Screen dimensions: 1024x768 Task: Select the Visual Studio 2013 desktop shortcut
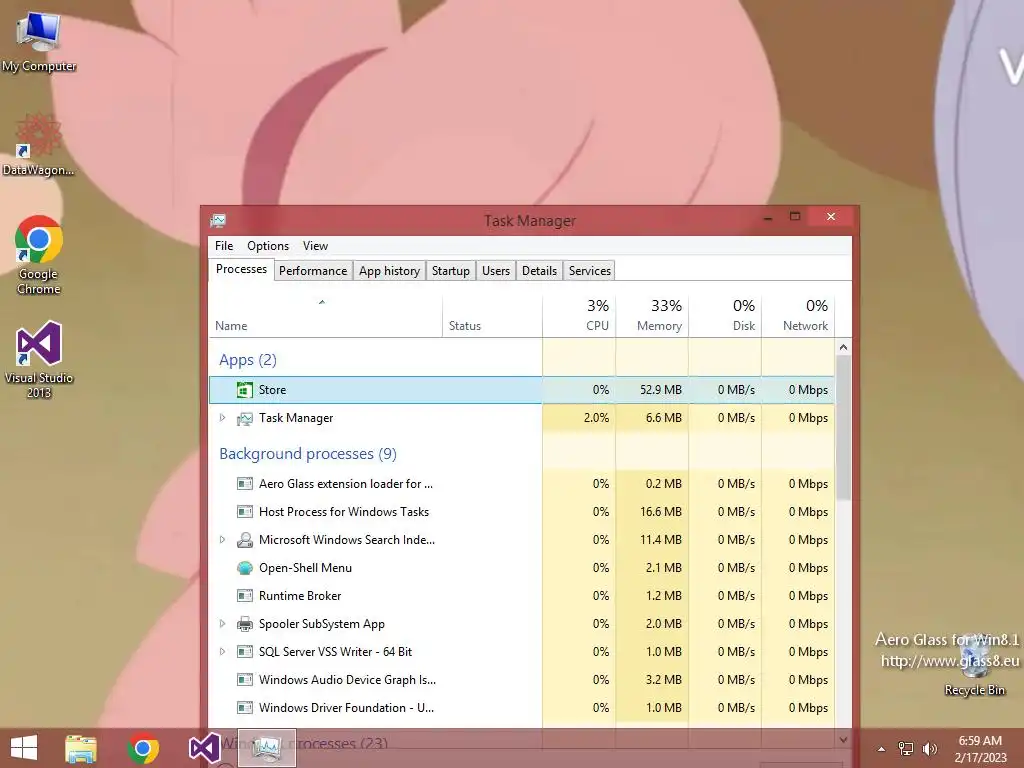pos(39,359)
